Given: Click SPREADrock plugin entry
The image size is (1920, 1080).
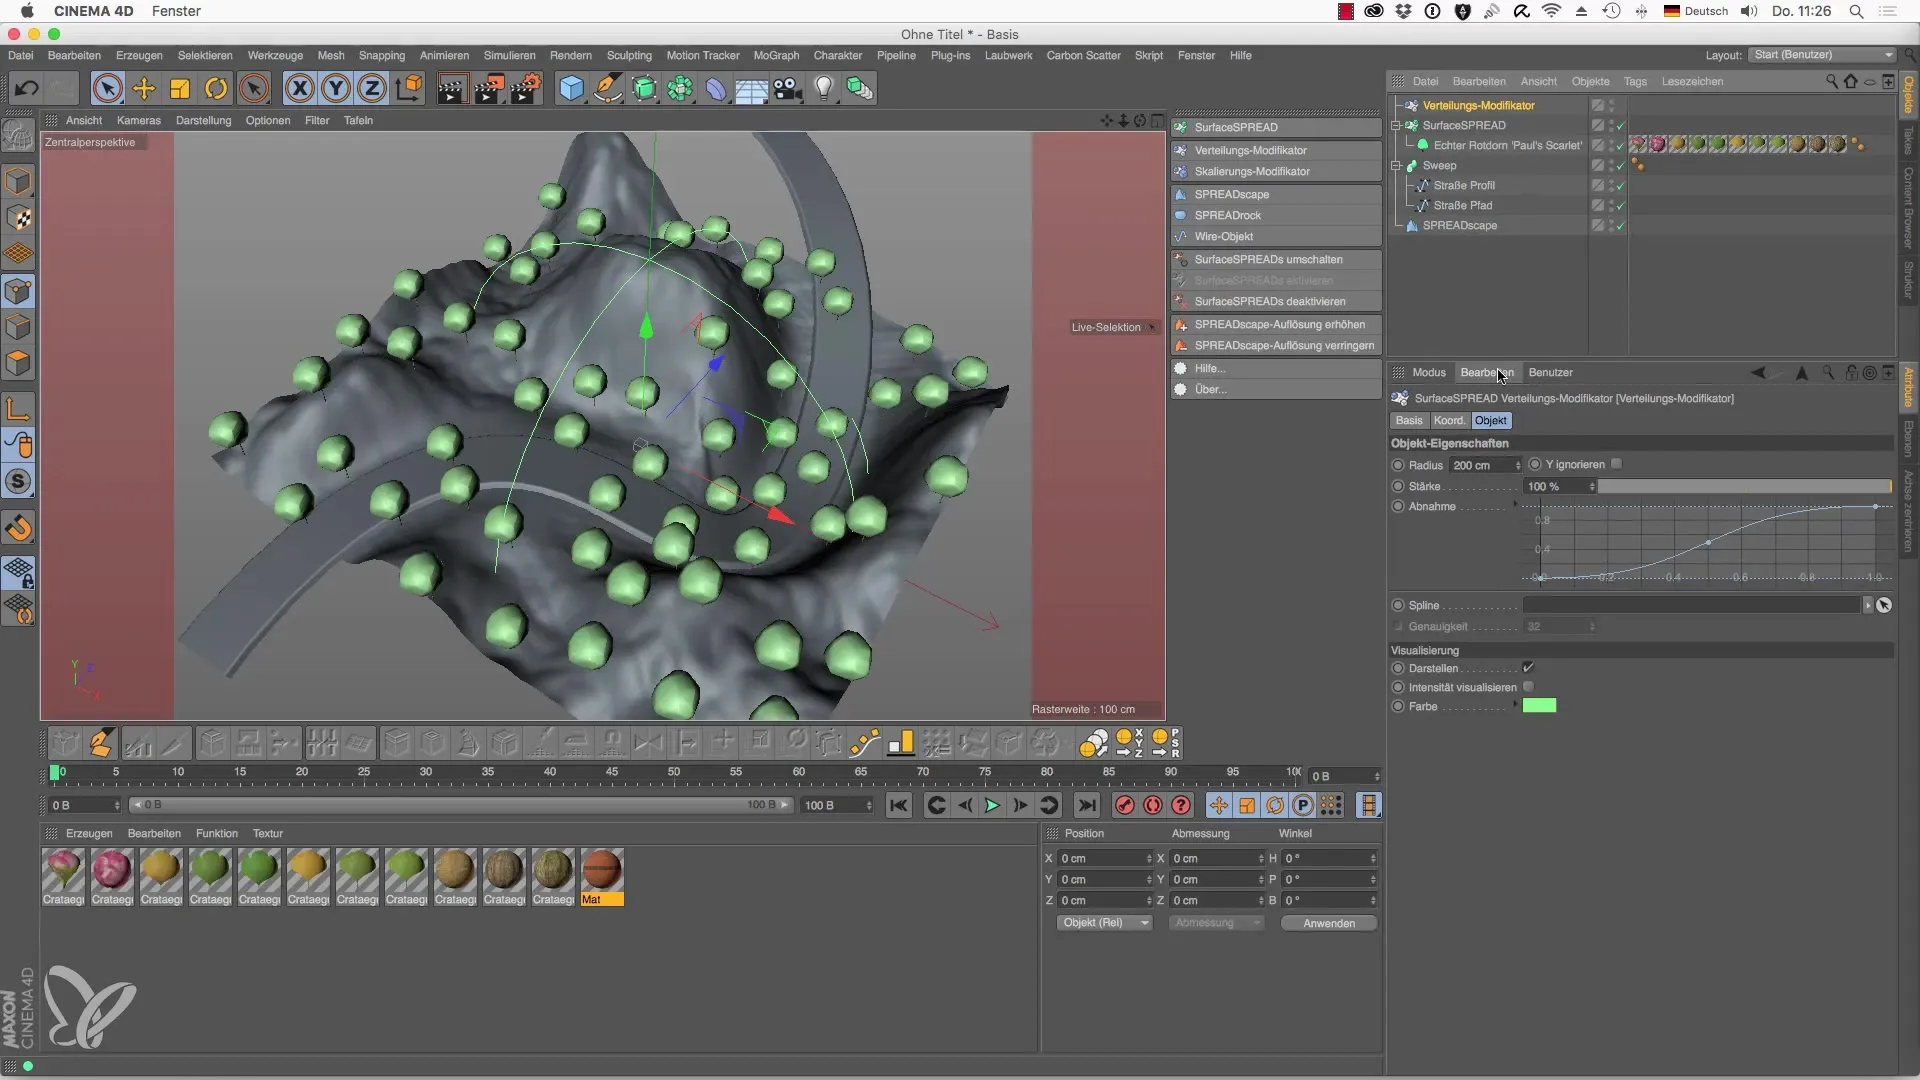Looking at the screenshot, I should pos(1276,216).
